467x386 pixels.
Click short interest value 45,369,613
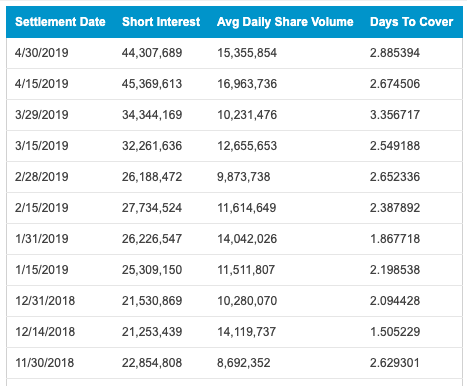(x=152, y=84)
